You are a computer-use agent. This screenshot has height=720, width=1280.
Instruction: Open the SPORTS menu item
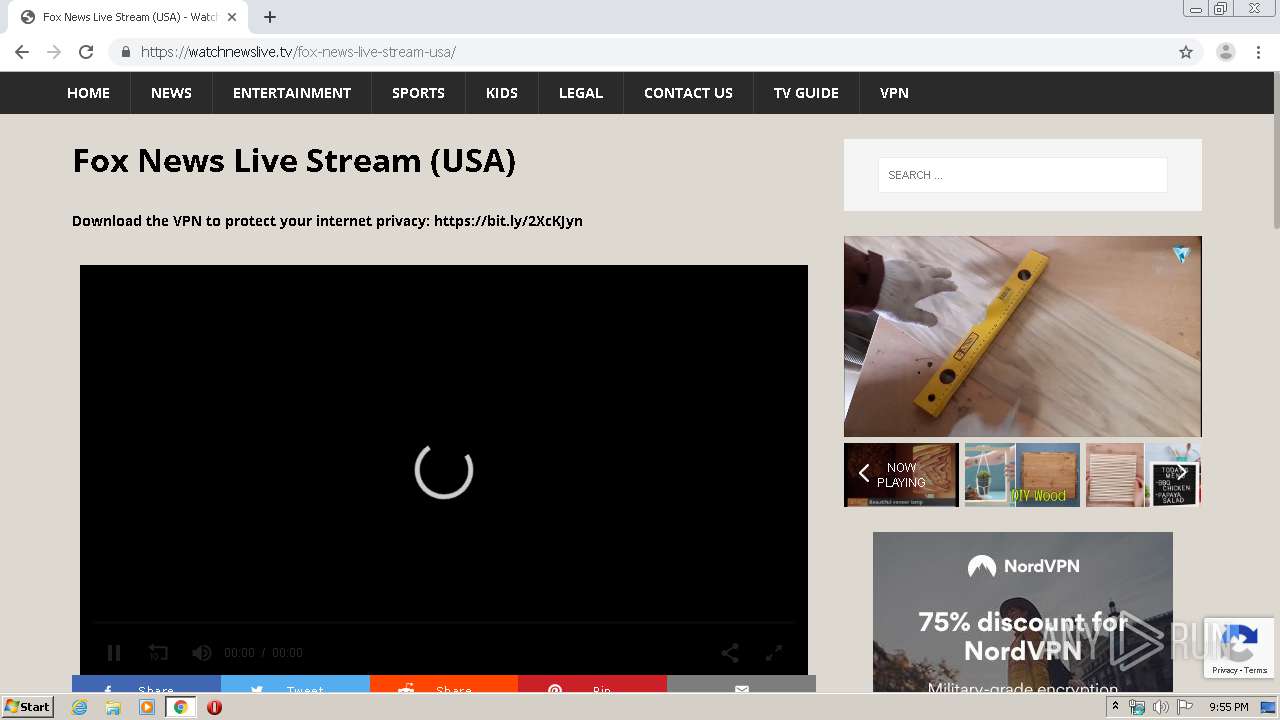pyautogui.click(x=418, y=93)
